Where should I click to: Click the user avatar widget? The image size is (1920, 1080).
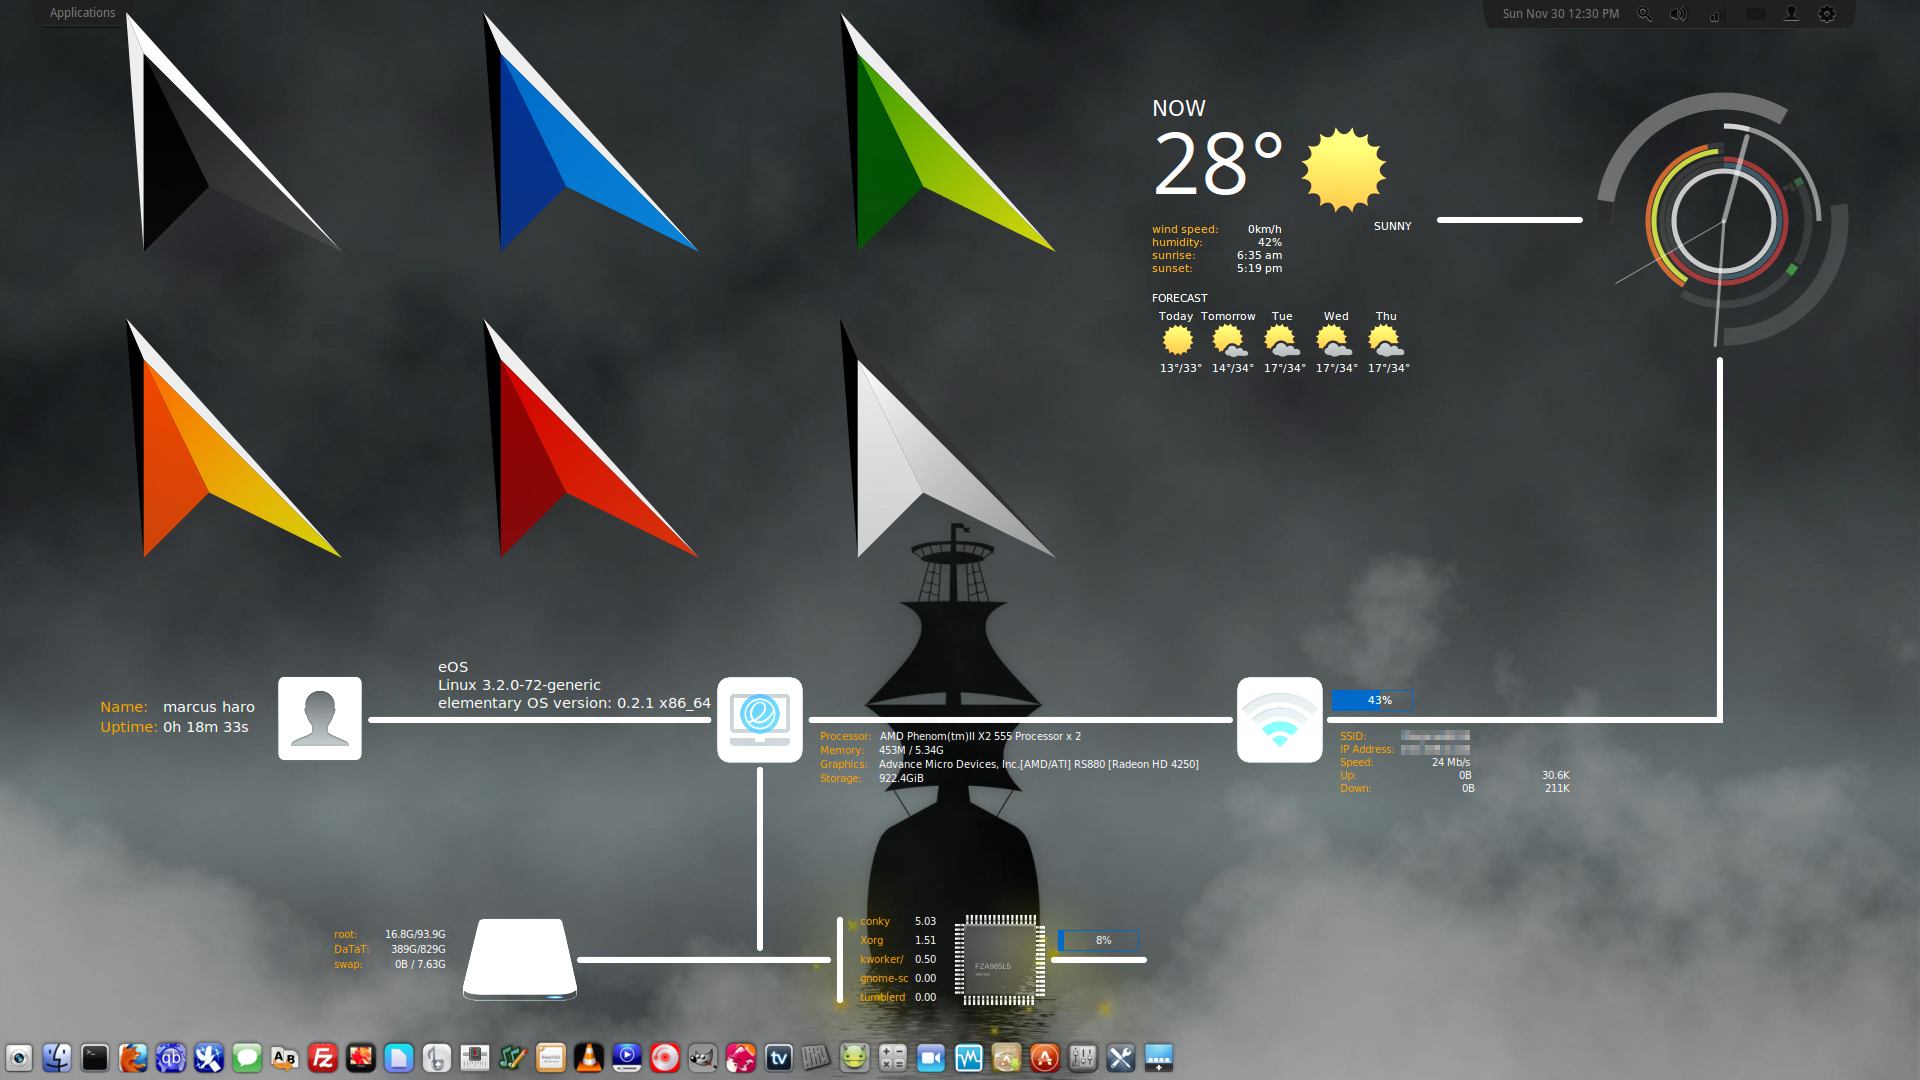point(320,718)
